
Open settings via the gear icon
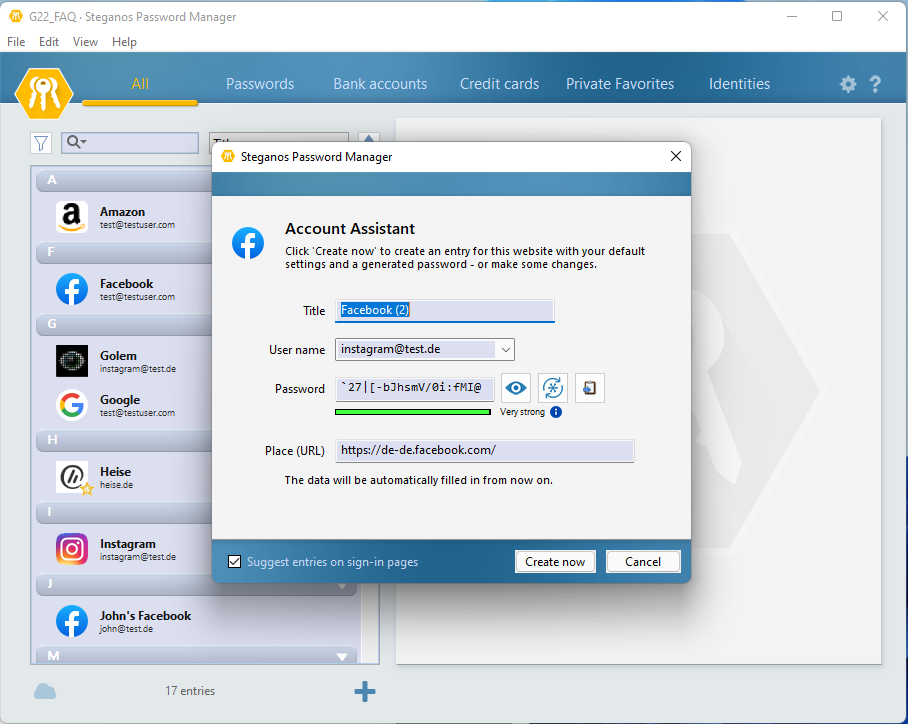(848, 85)
